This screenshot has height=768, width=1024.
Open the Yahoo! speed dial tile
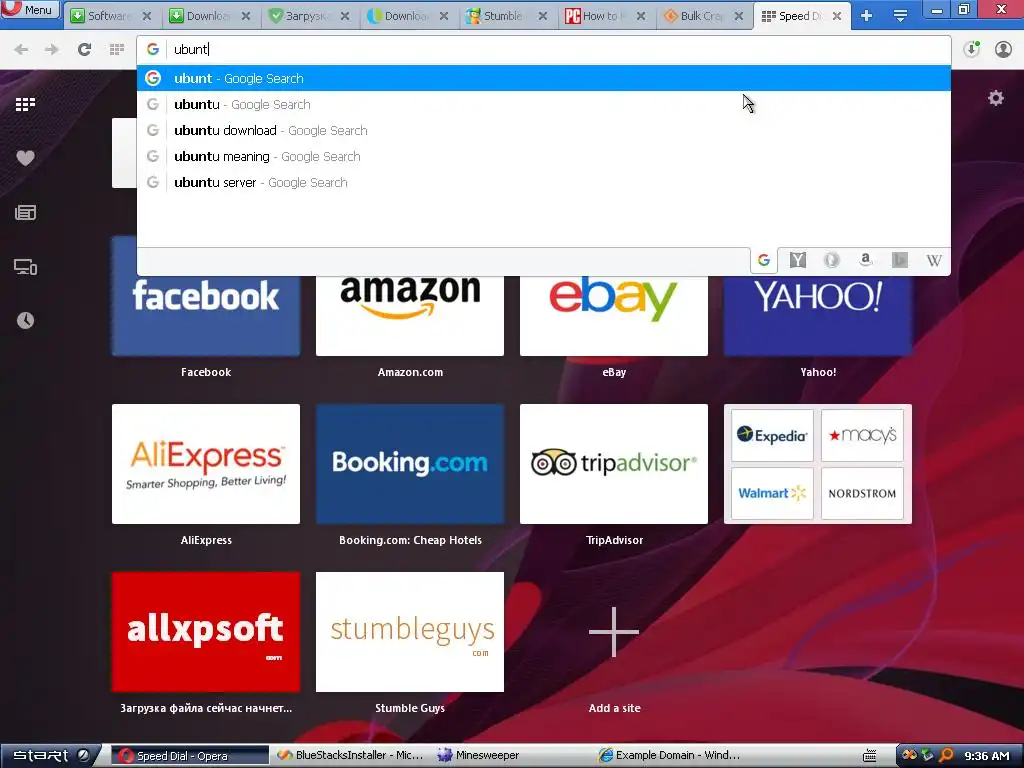[x=818, y=316]
